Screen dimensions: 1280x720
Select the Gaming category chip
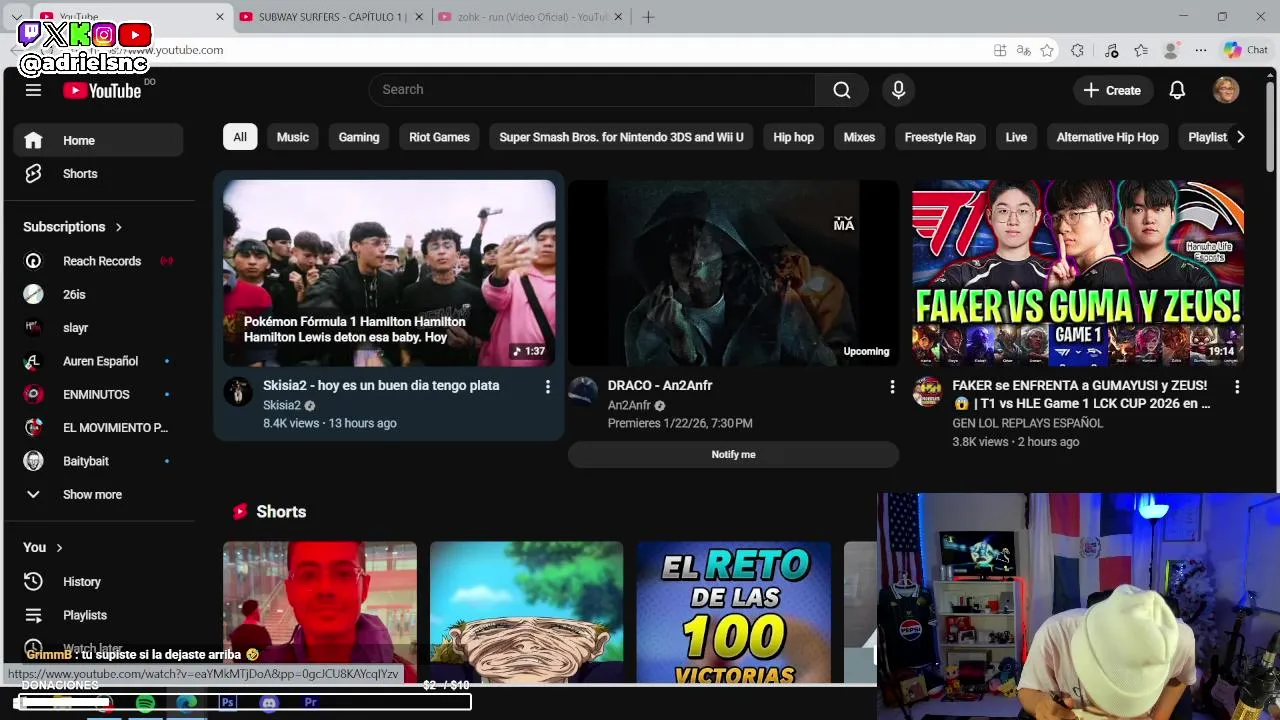[359, 137]
